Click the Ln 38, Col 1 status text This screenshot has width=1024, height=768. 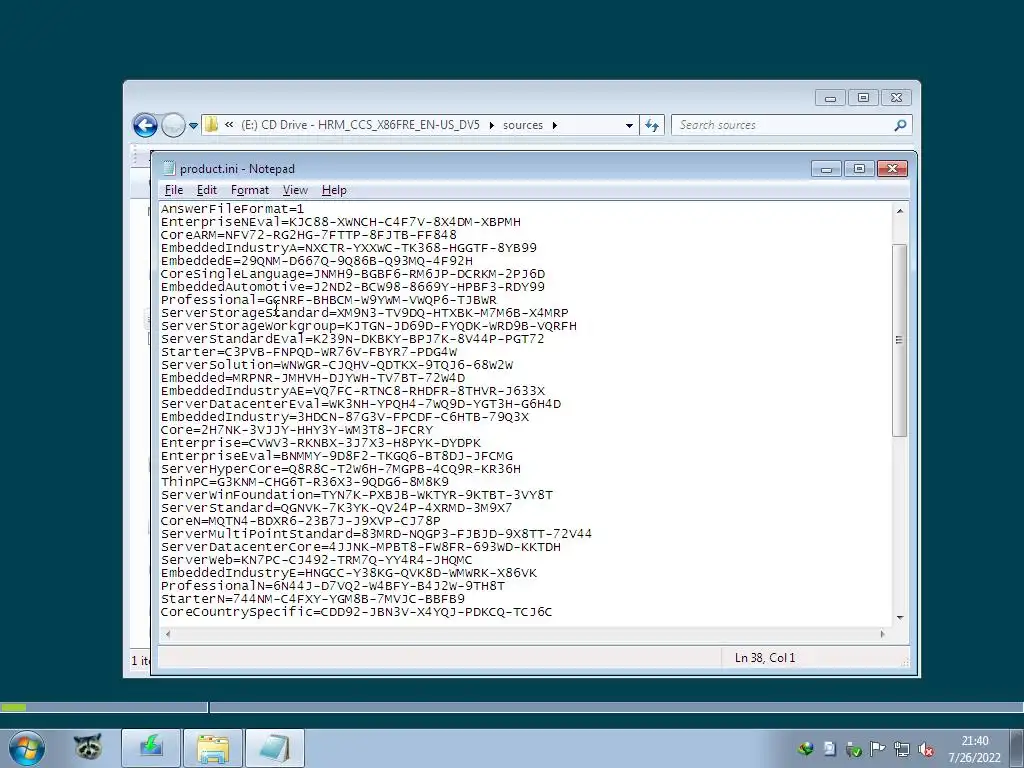[765, 658]
